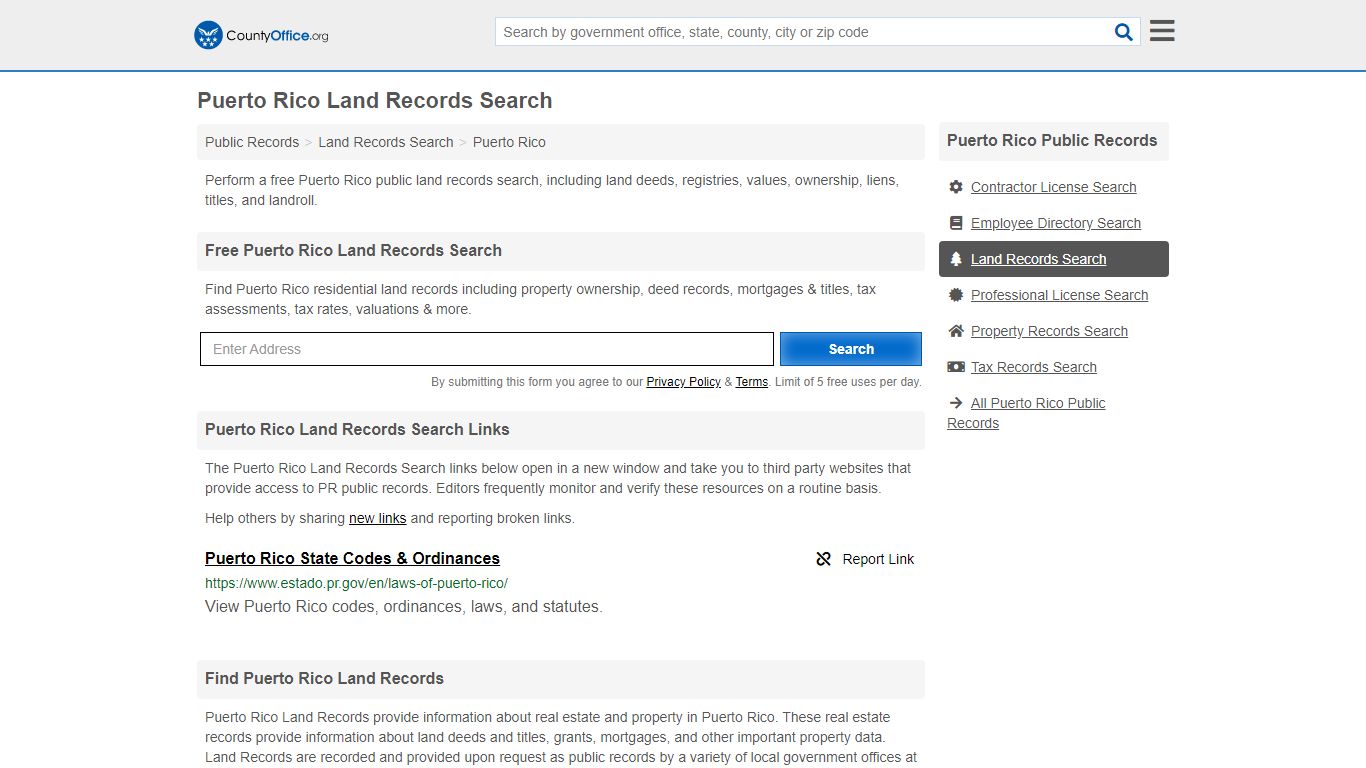The height and width of the screenshot is (768, 1366).
Task: Click the Enter Address input box
Action: [487, 349]
